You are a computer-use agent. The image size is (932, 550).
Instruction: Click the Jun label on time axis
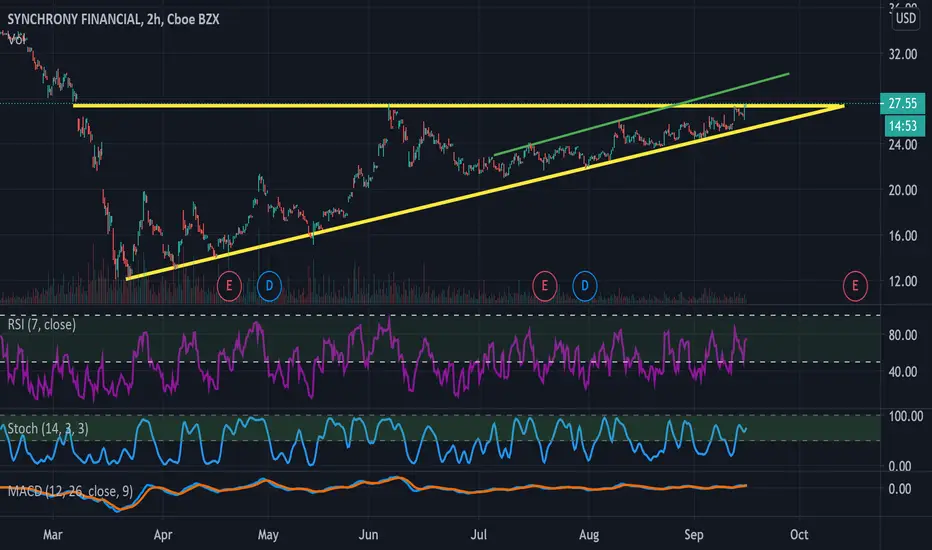(x=369, y=535)
